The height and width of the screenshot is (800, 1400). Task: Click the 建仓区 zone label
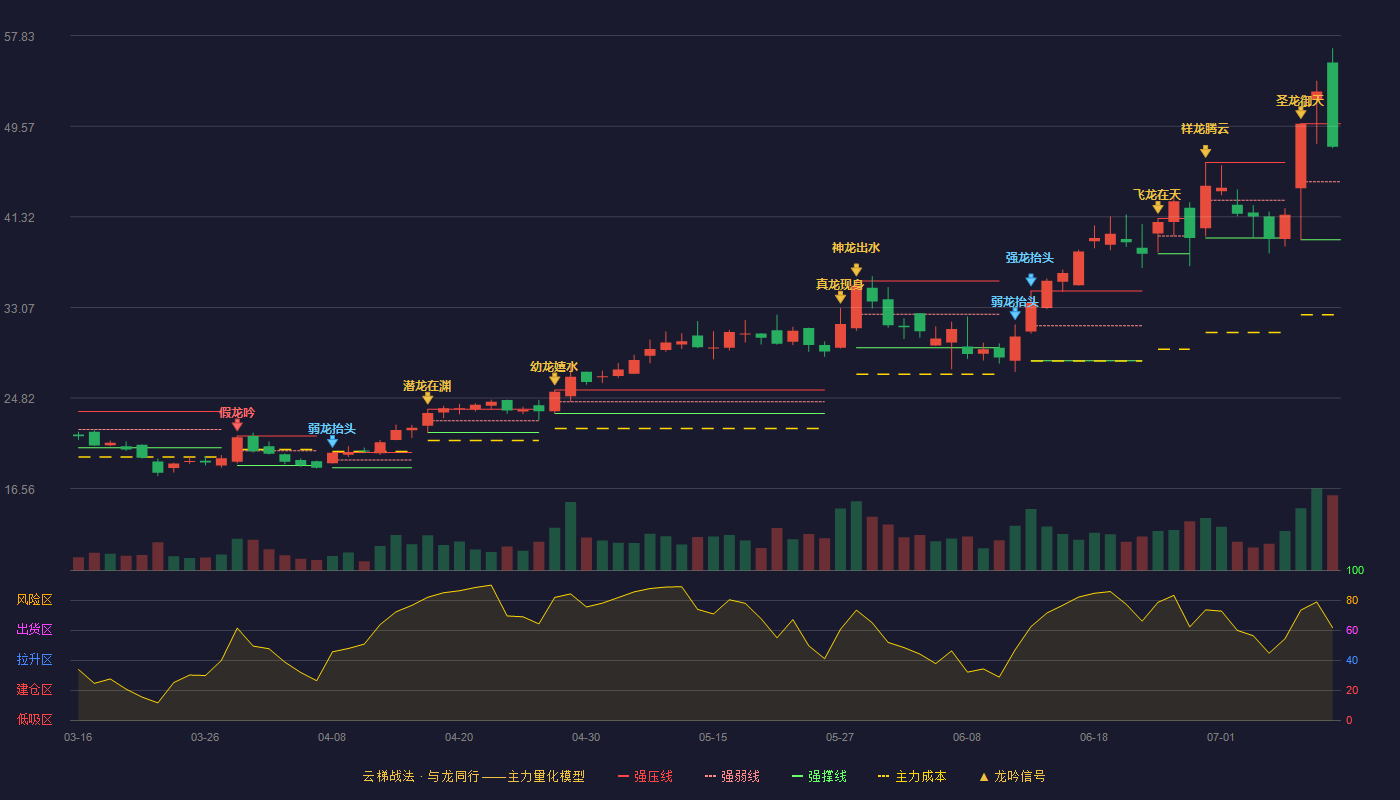34,690
